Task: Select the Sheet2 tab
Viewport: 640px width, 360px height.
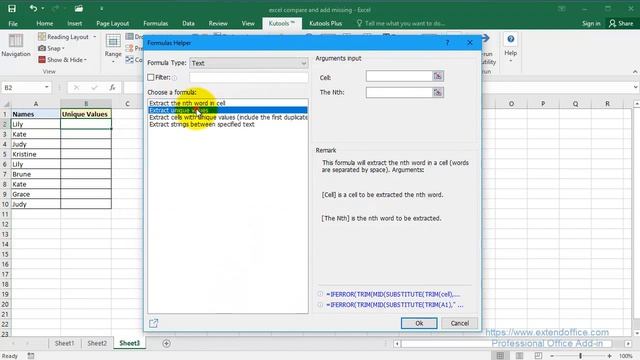Action: point(97,343)
